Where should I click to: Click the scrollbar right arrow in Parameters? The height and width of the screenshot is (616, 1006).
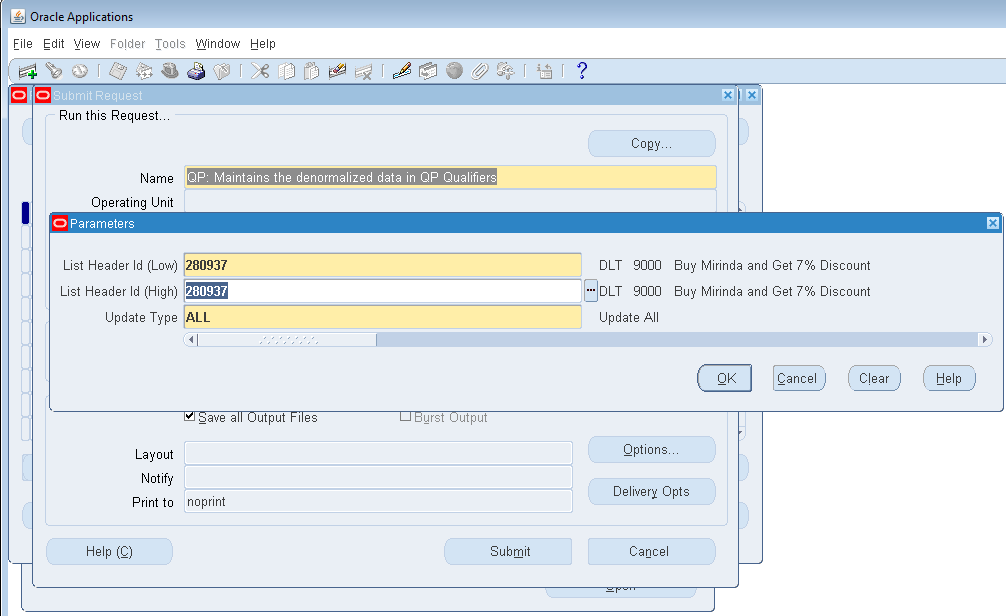[985, 339]
